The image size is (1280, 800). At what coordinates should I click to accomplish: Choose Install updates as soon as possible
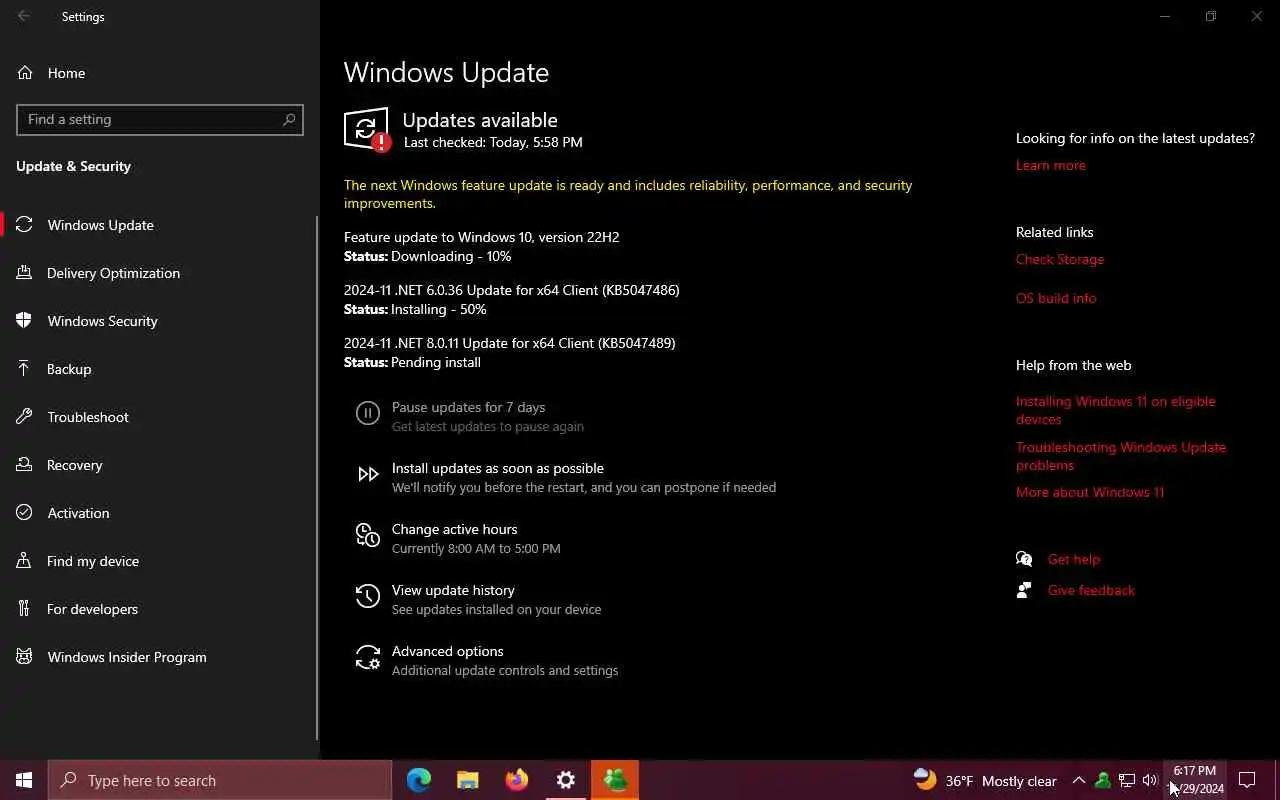[498, 468]
